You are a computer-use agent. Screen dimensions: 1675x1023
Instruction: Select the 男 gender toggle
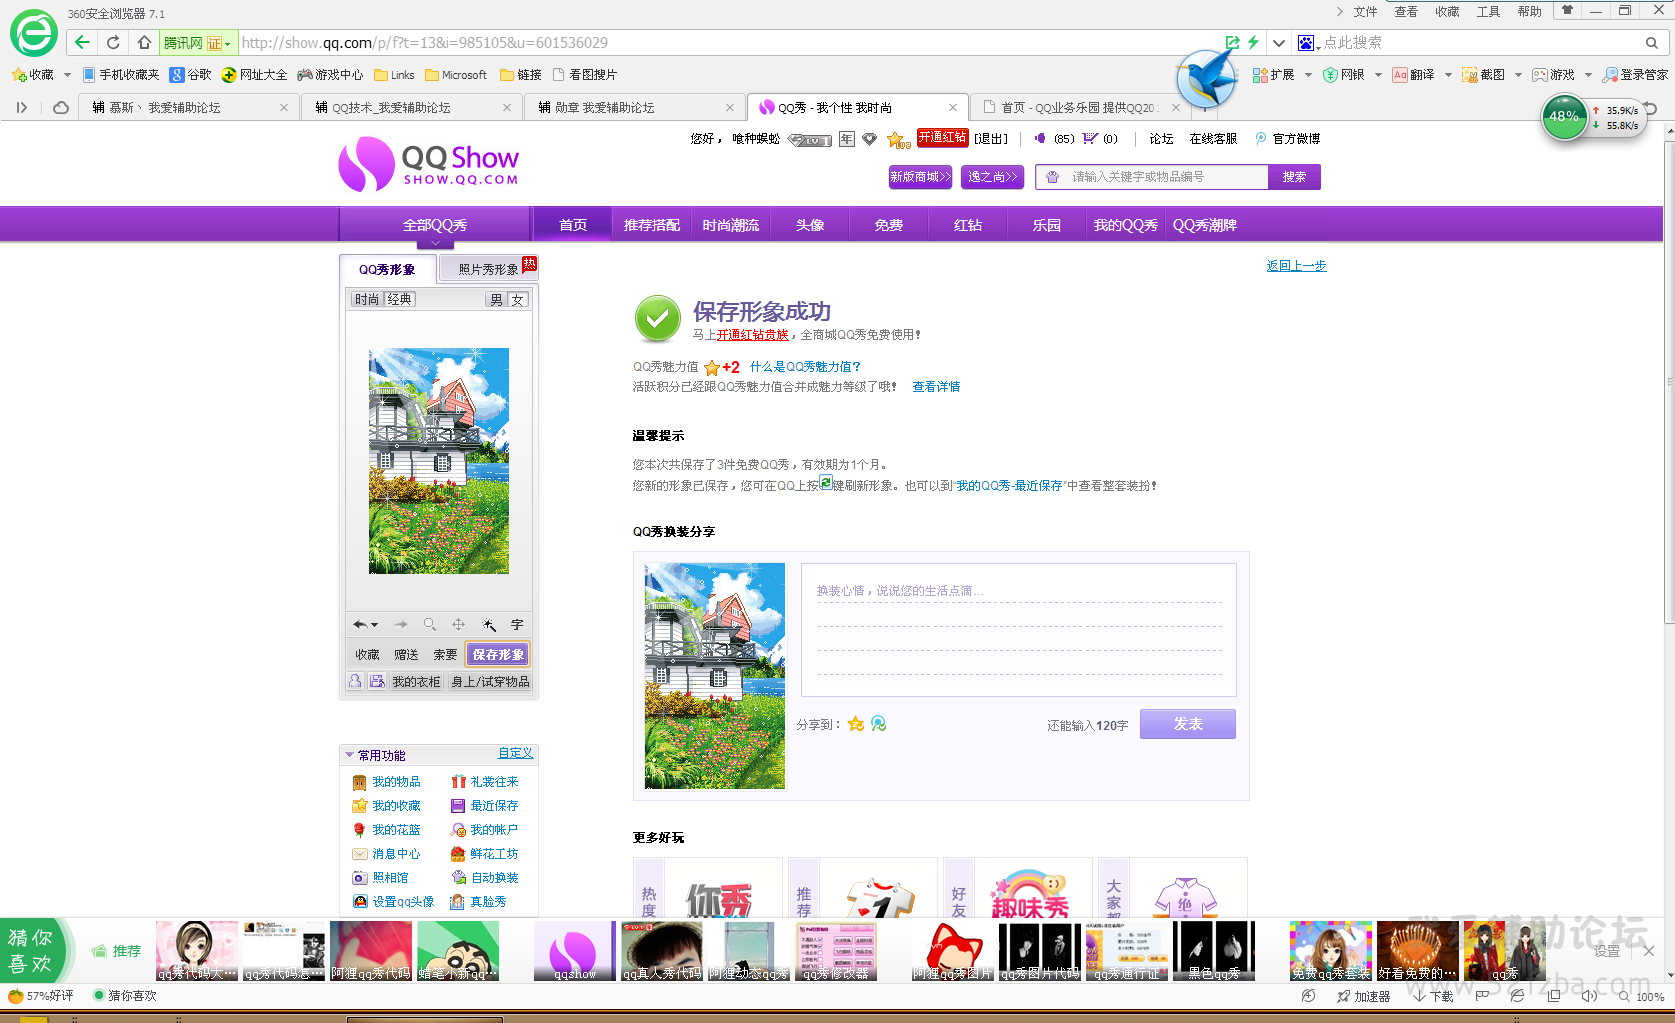click(x=496, y=300)
